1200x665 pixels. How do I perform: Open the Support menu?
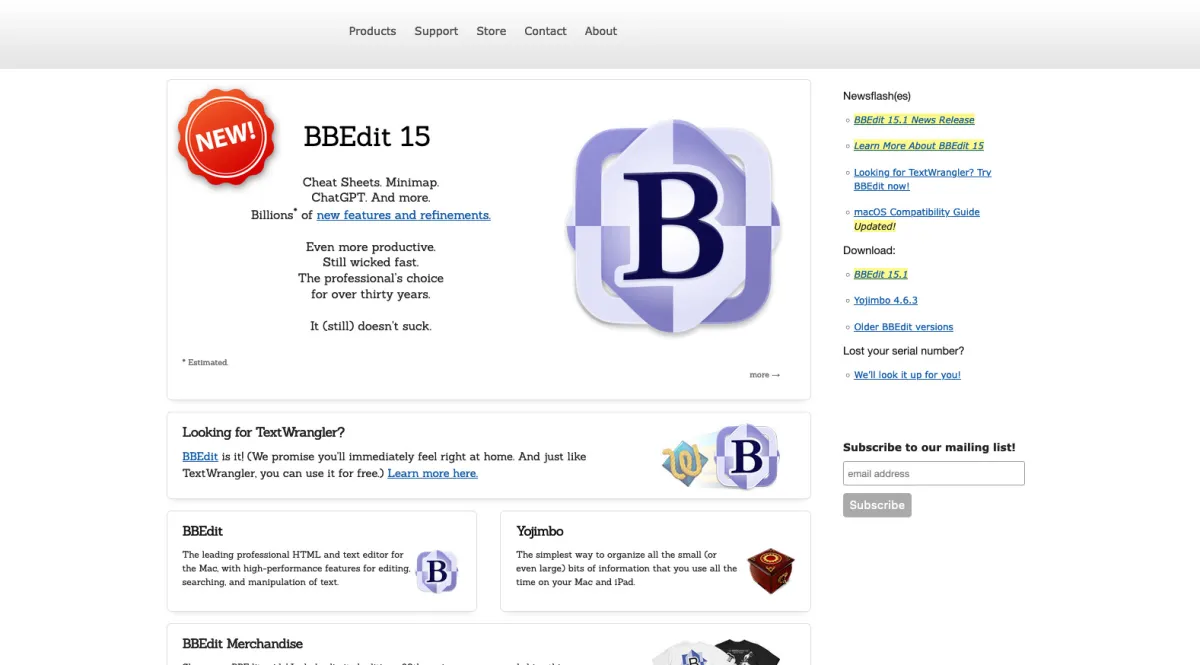point(436,31)
